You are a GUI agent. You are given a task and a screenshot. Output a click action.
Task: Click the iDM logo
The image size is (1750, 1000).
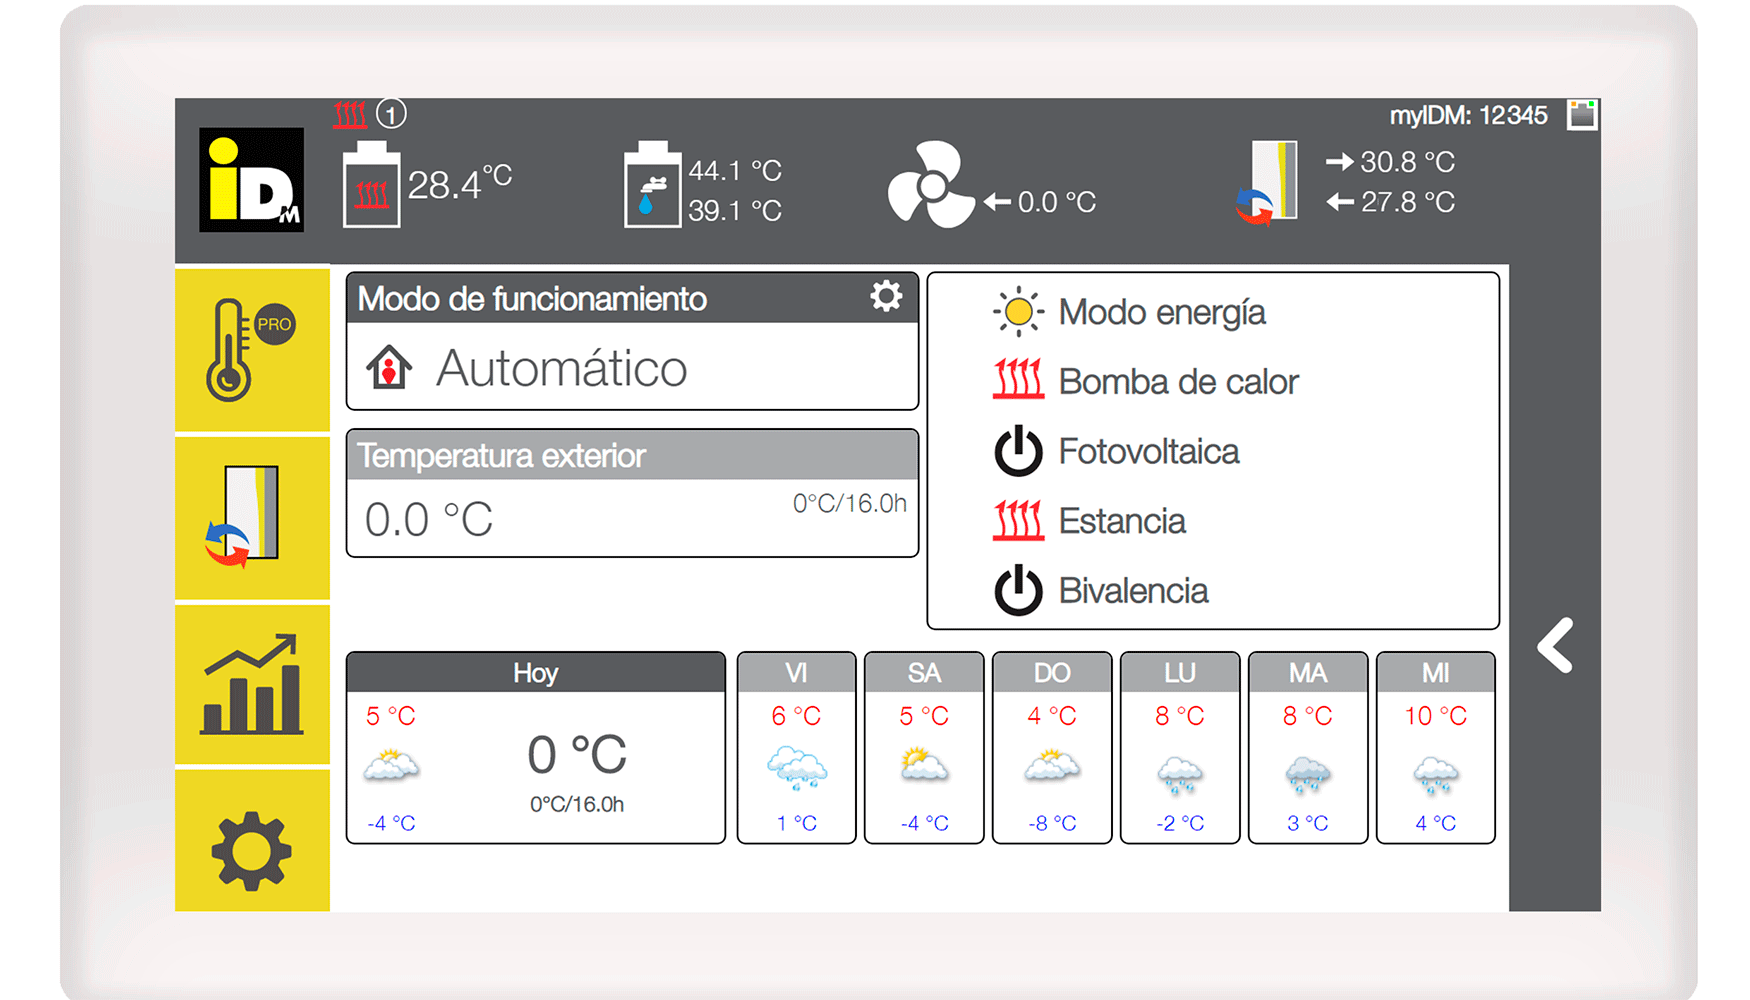pos(252,180)
